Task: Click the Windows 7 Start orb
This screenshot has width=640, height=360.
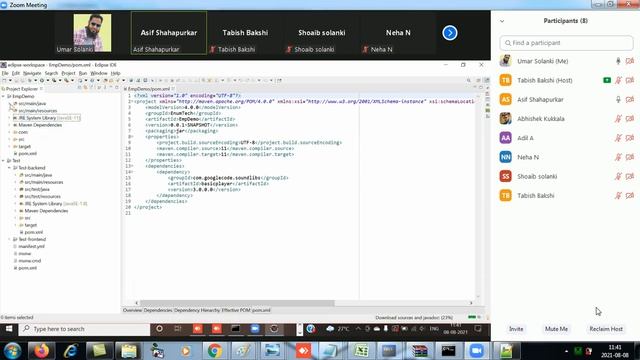Action: (x=13, y=351)
